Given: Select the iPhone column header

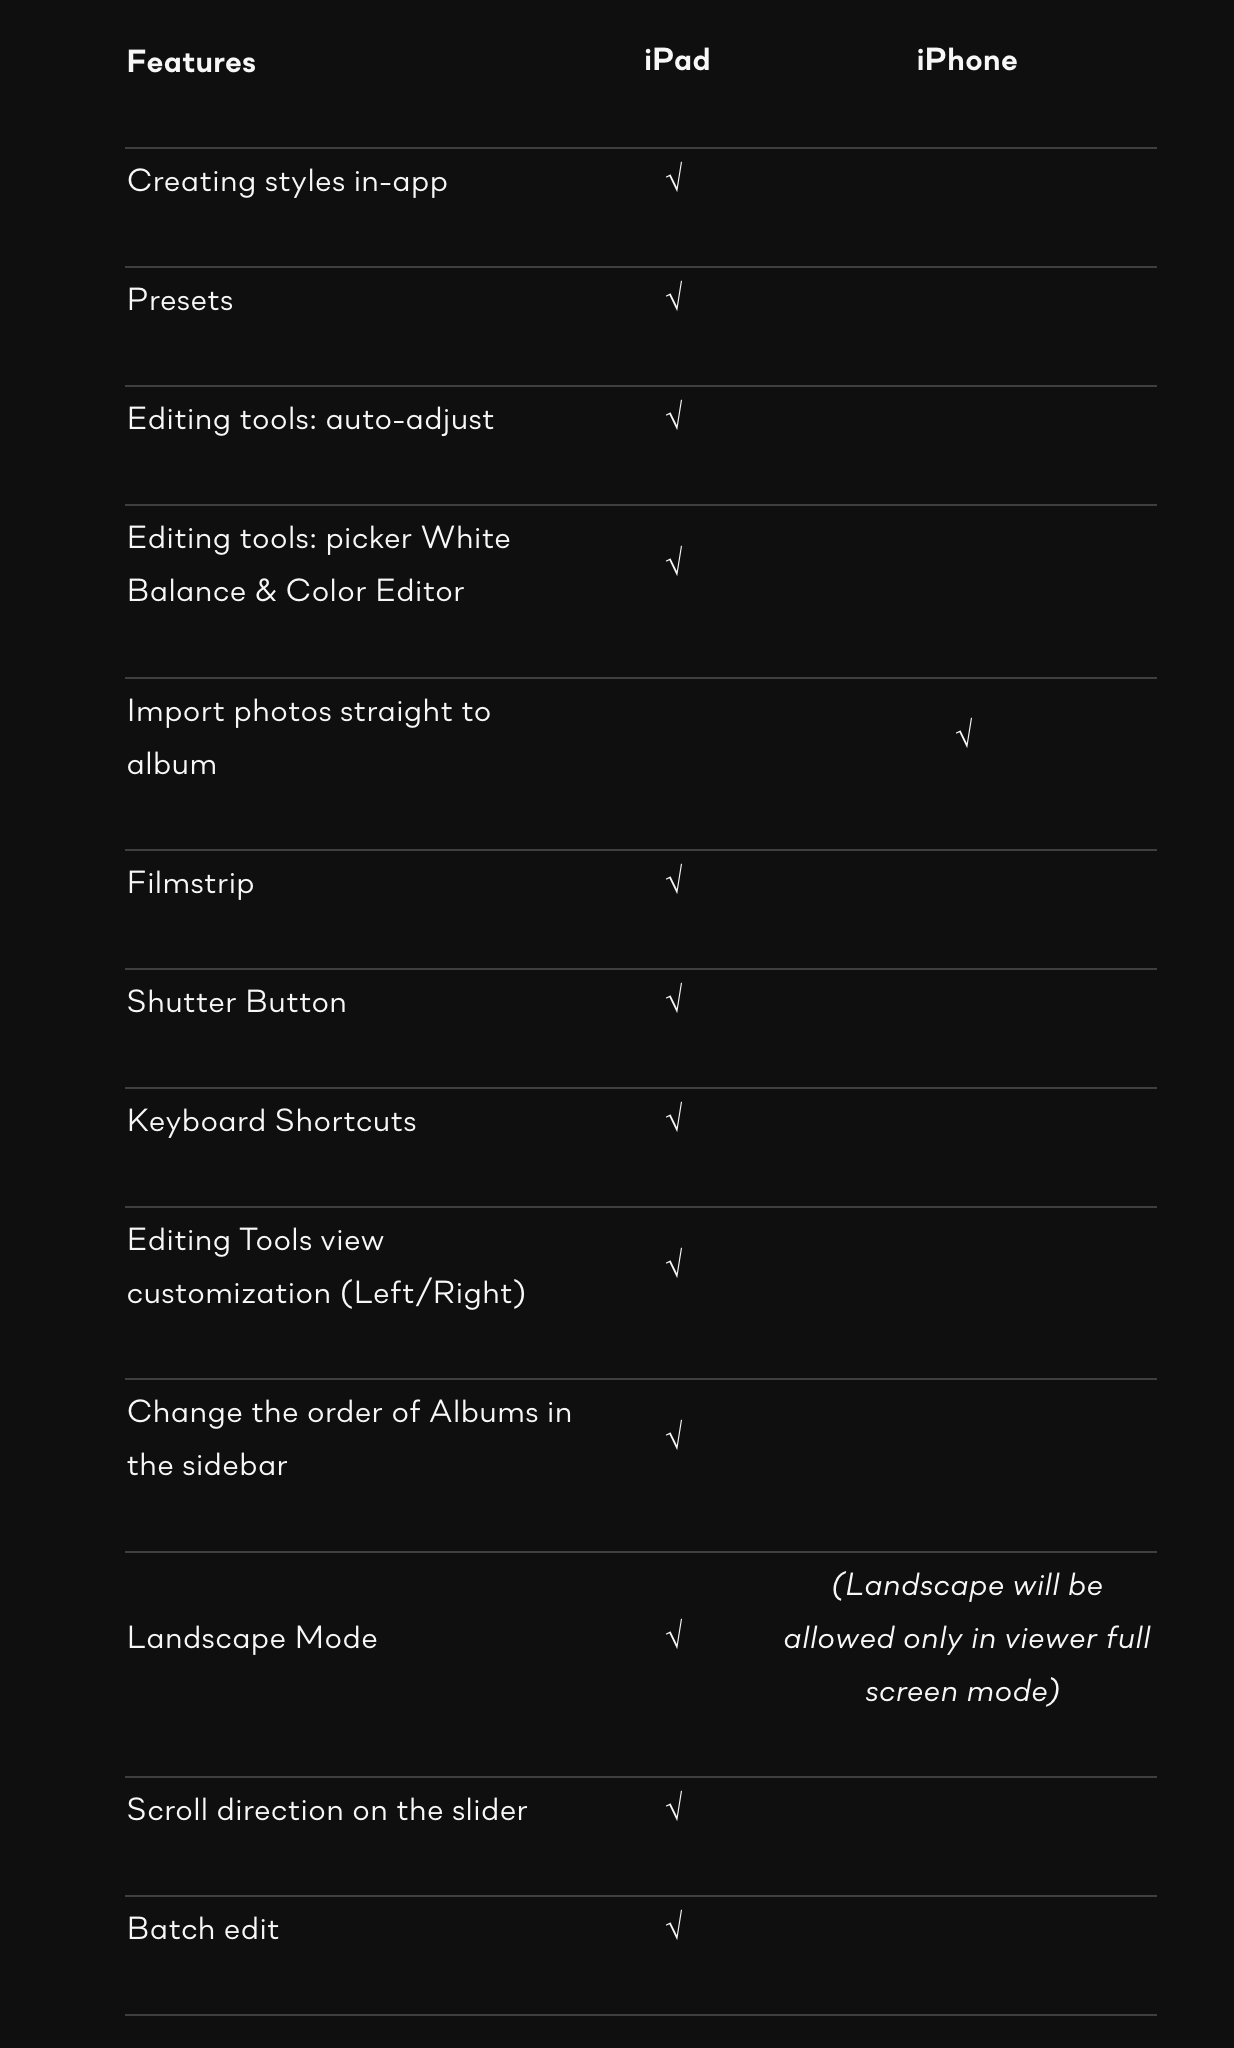Looking at the screenshot, I should (x=967, y=60).
